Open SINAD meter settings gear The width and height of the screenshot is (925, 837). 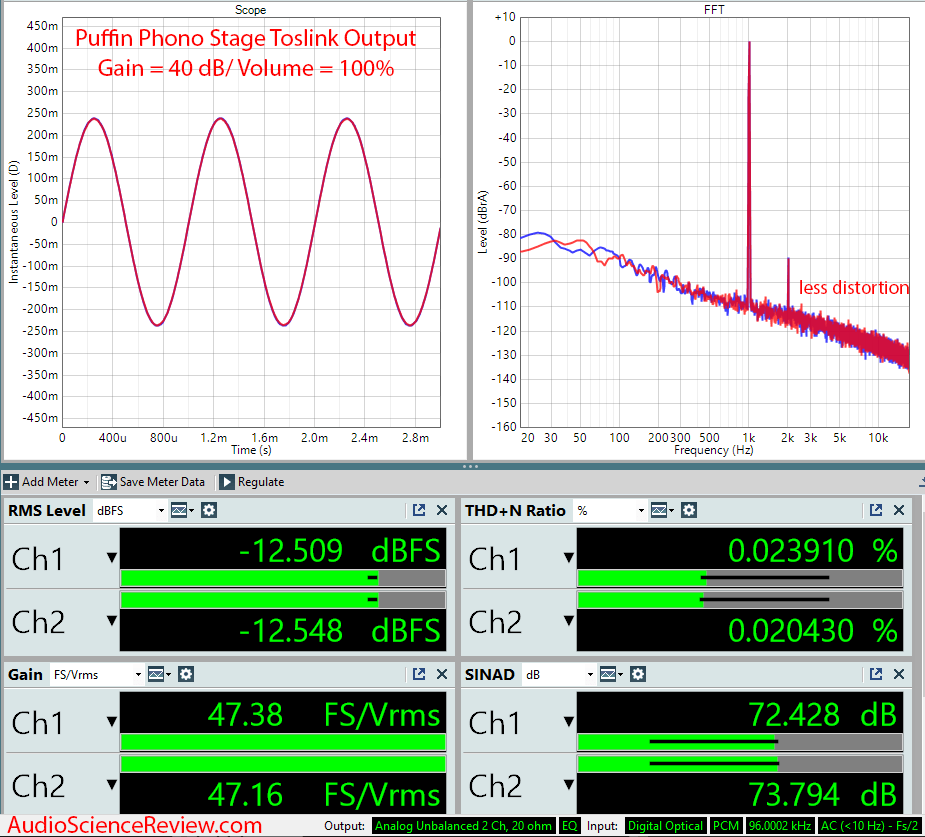coord(638,674)
